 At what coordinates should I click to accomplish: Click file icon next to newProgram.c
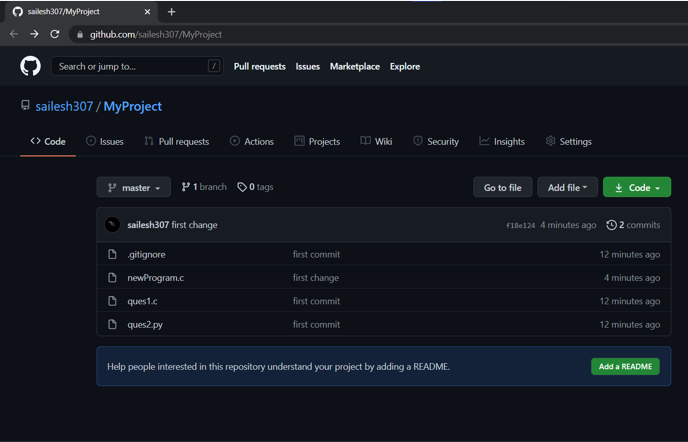(112, 277)
